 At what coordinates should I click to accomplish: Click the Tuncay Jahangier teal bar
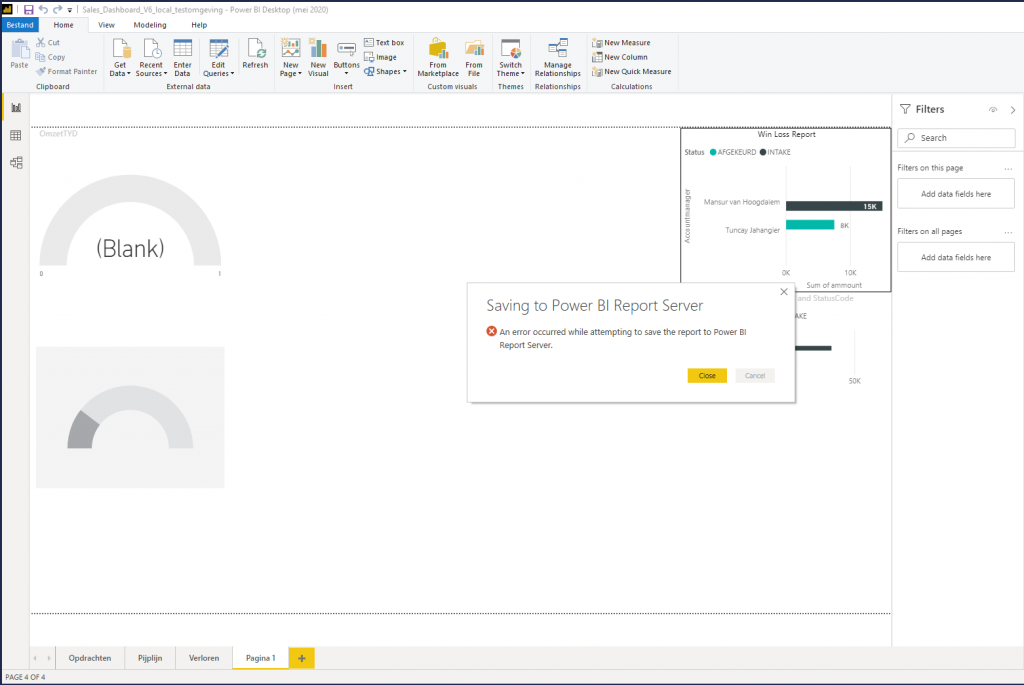pos(810,225)
